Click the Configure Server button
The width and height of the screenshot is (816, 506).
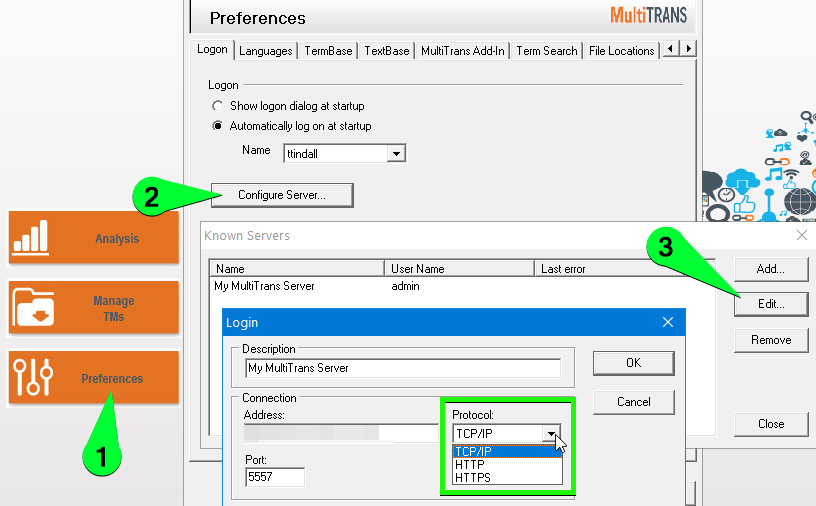[282, 195]
